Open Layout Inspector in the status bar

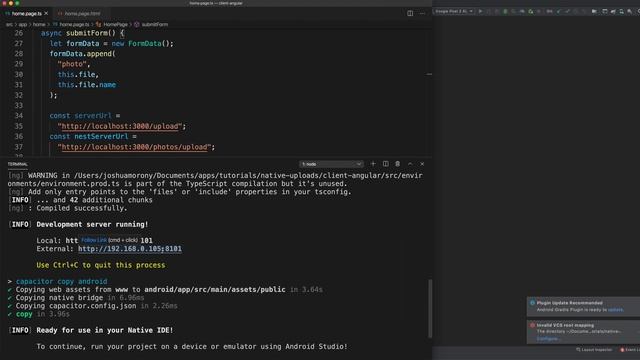click(x=594, y=350)
